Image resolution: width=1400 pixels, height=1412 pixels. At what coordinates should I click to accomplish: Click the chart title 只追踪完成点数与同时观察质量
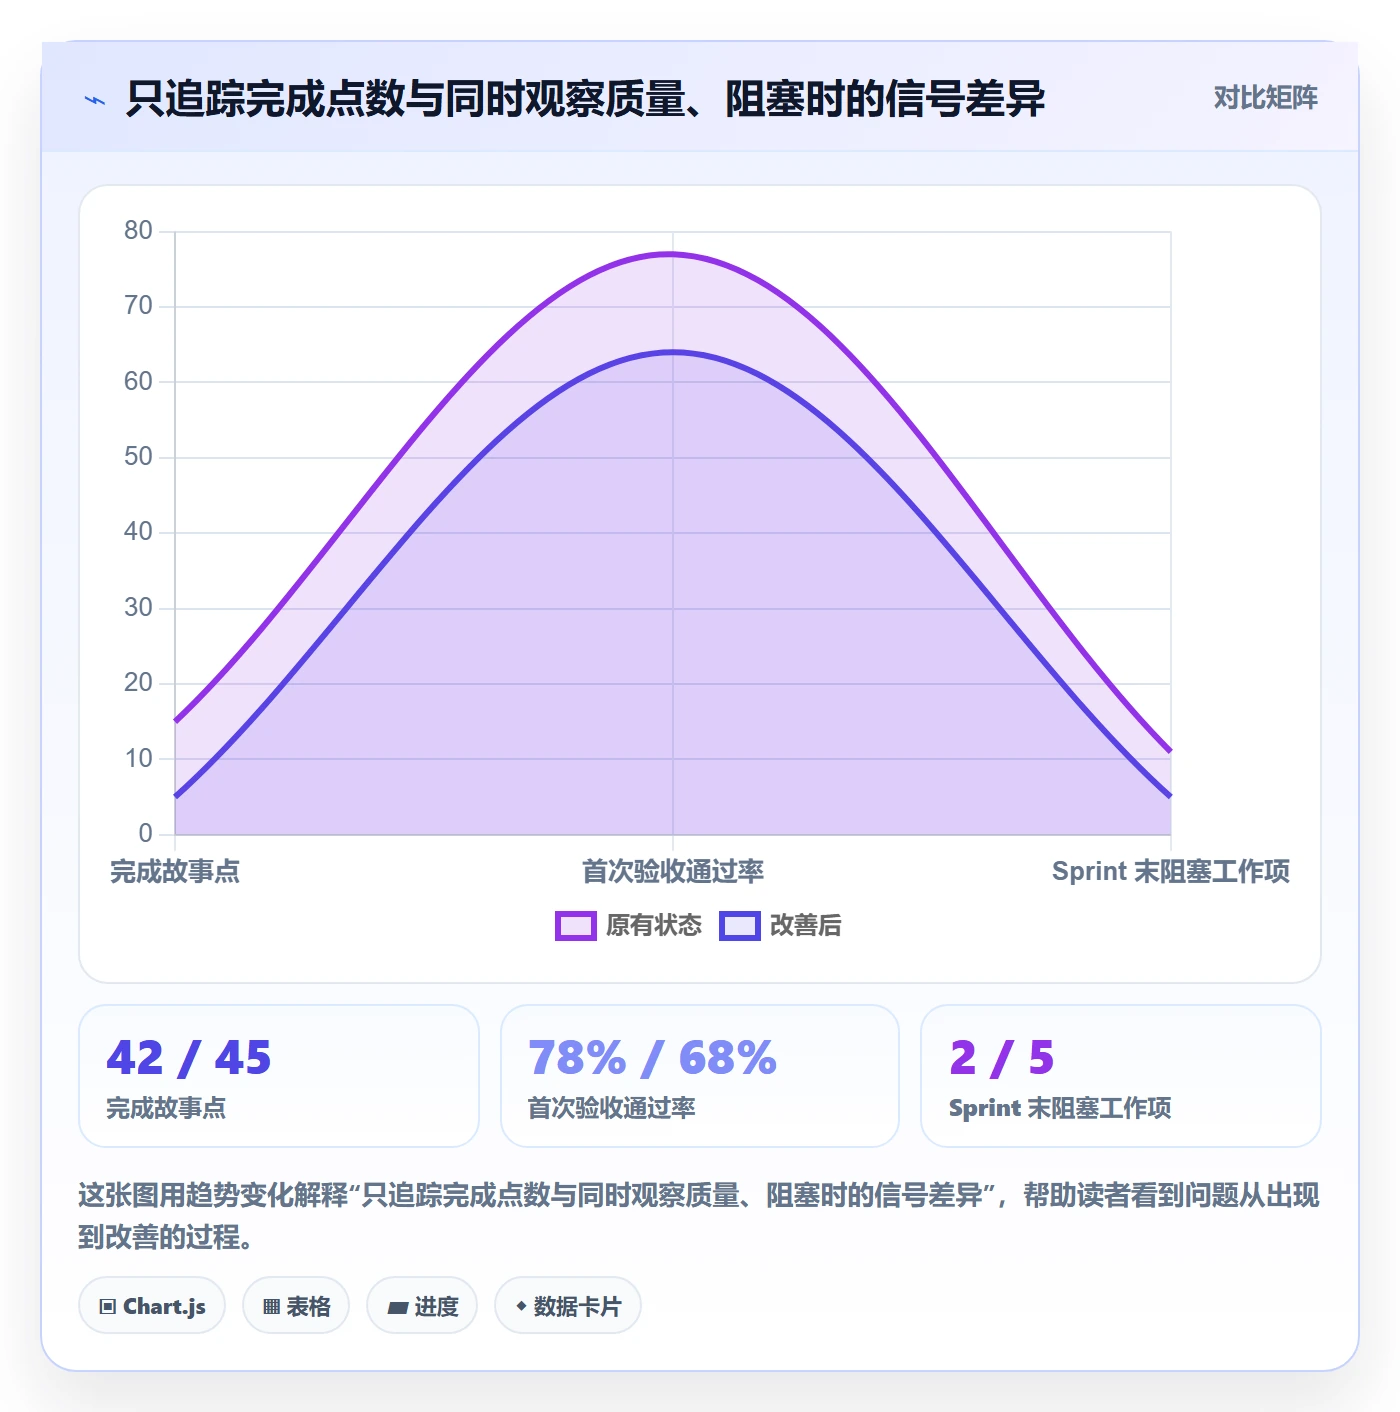(x=585, y=99)
